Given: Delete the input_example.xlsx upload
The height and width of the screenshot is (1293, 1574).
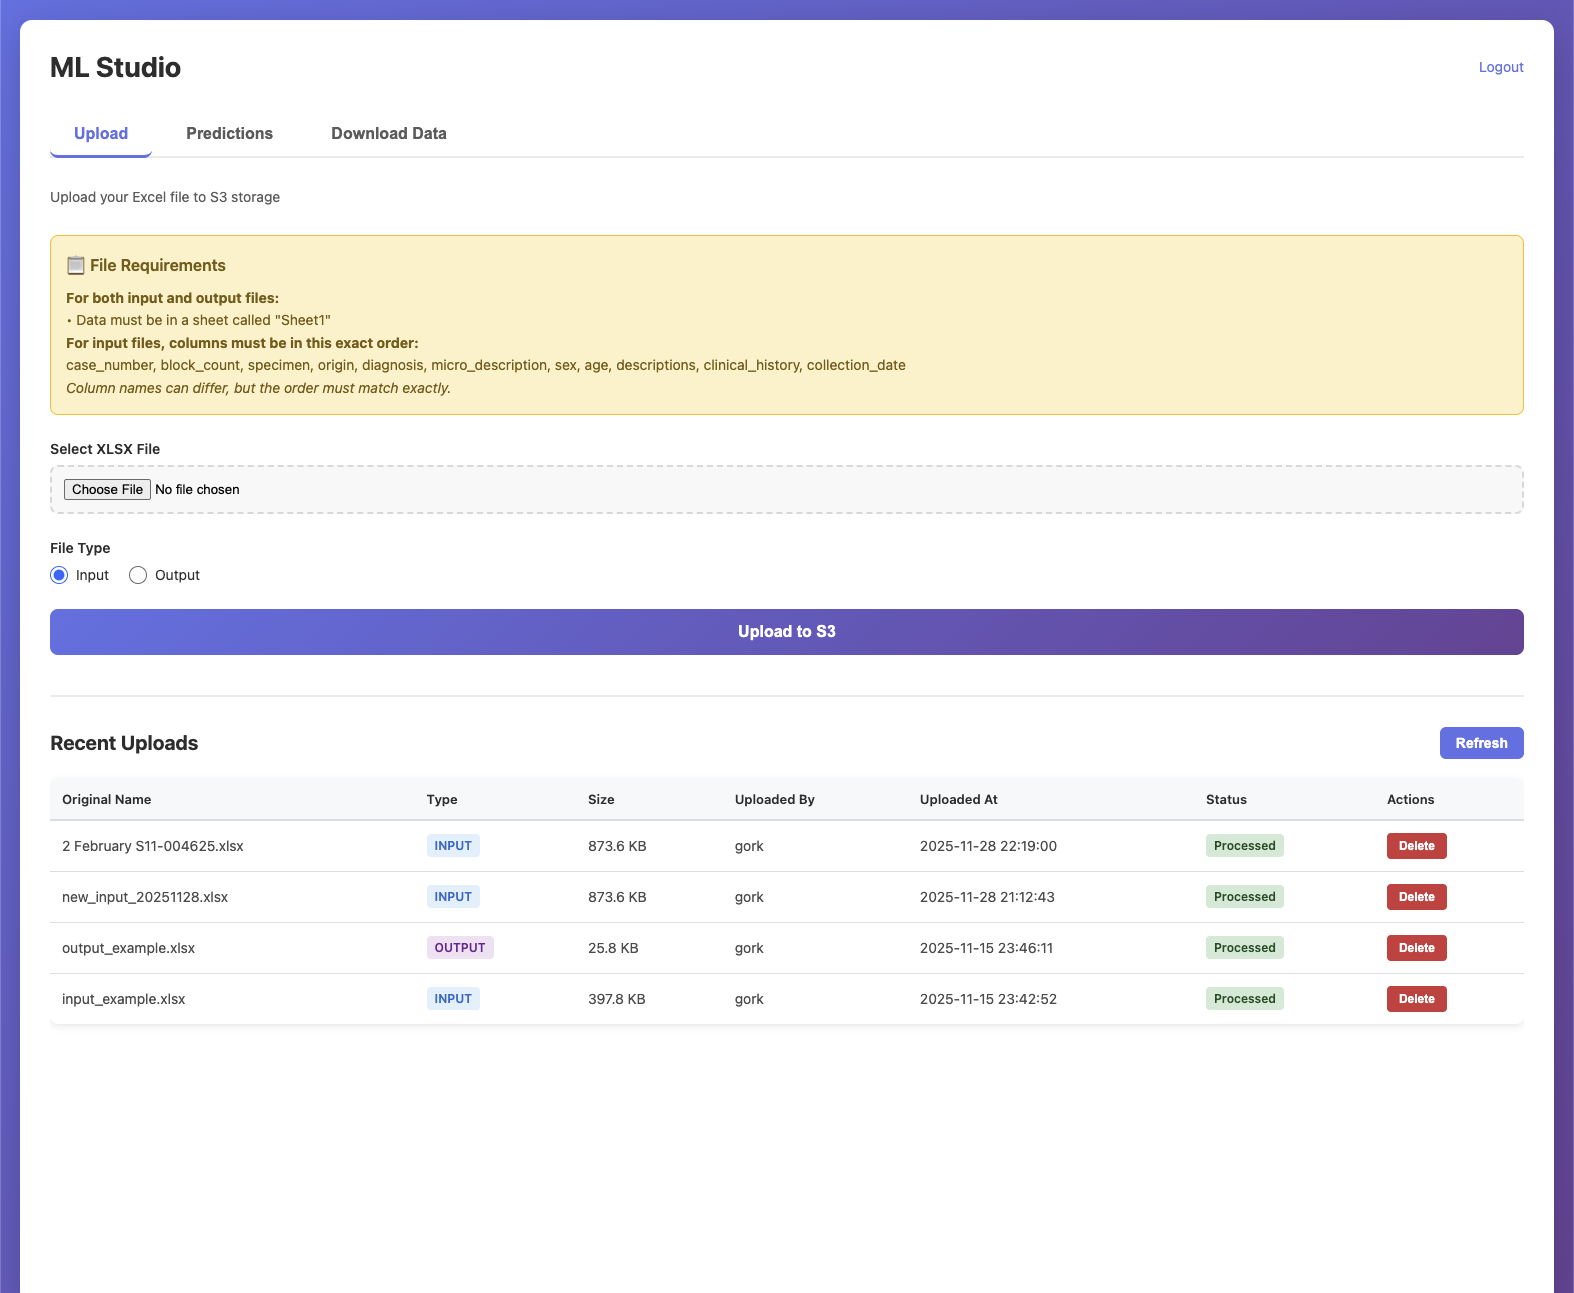Looking at the screenshot, I should tap(1416, 999).
